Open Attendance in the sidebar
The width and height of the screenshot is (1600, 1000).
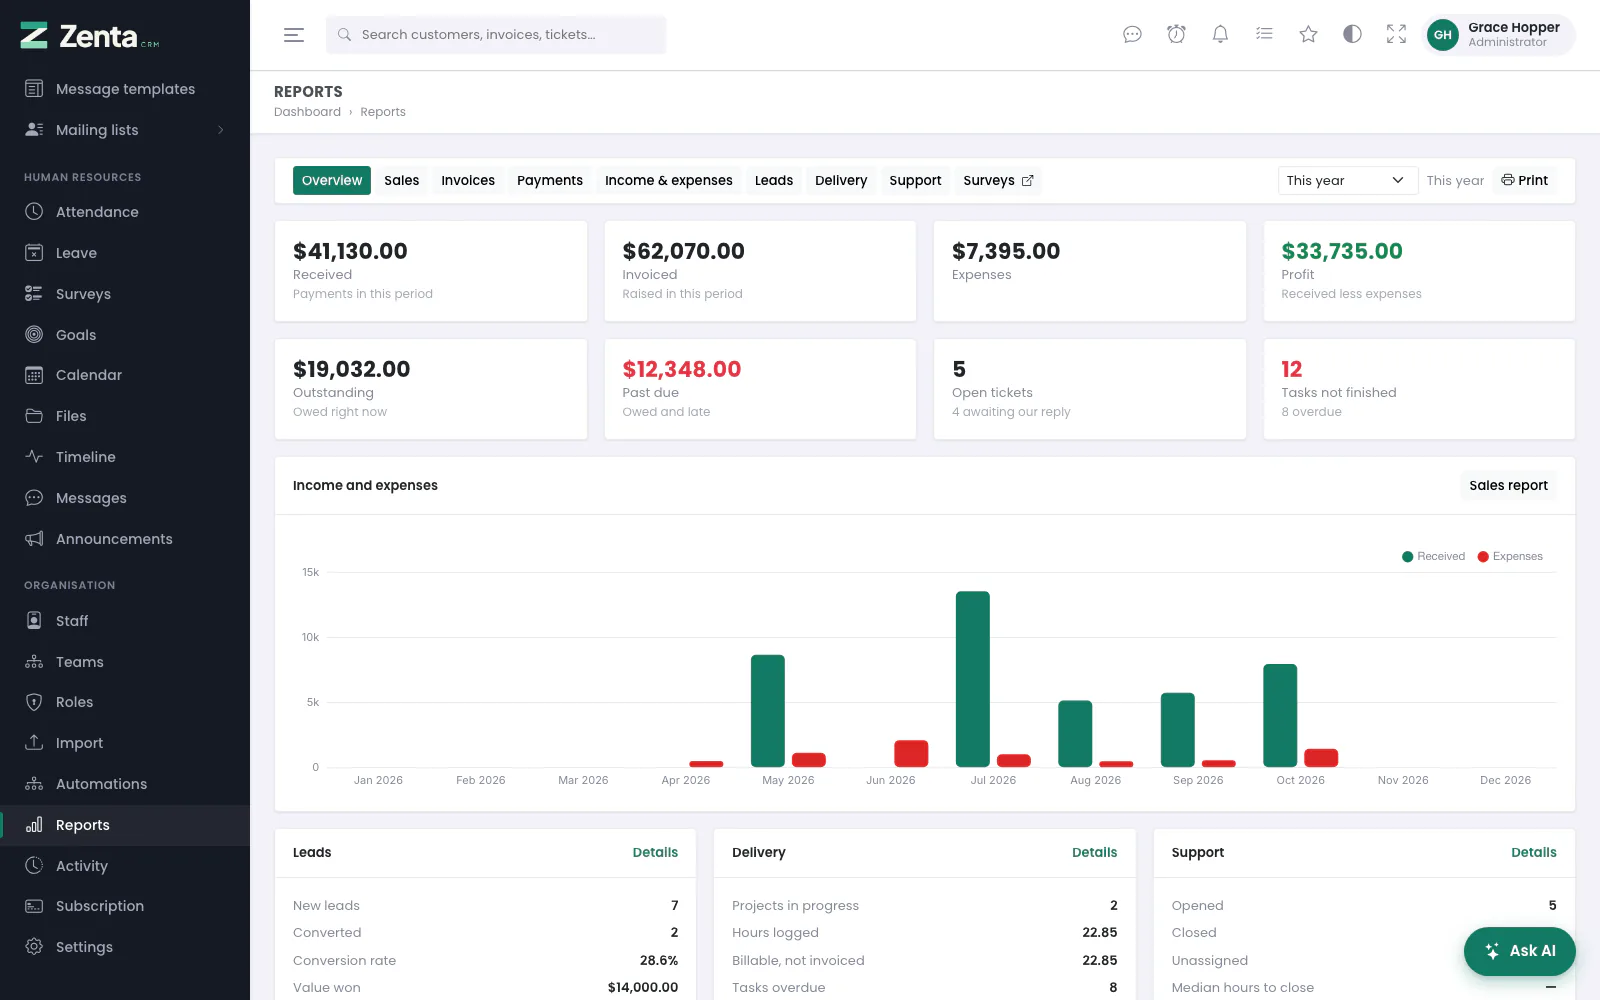tap(125, 212)
